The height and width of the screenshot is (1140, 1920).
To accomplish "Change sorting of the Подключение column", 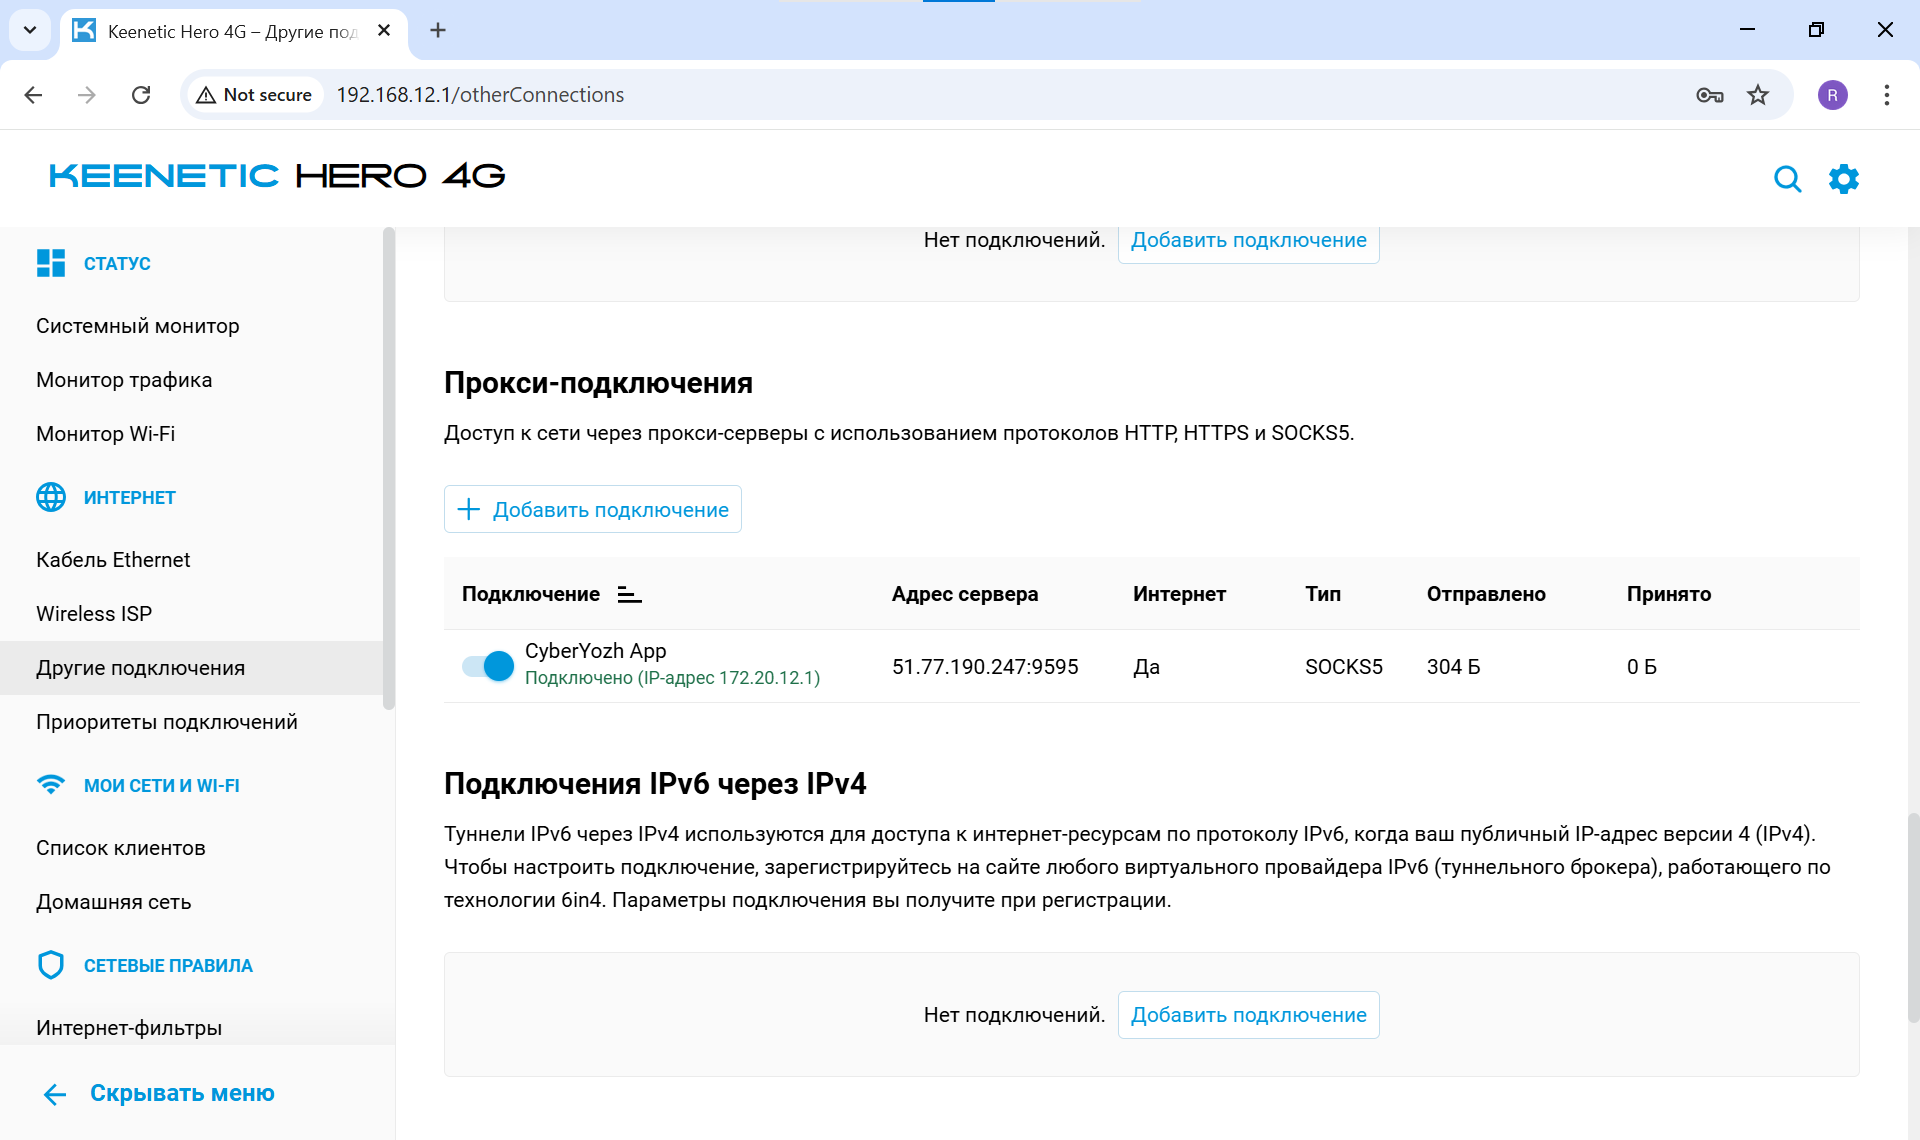I will (630, 594).
